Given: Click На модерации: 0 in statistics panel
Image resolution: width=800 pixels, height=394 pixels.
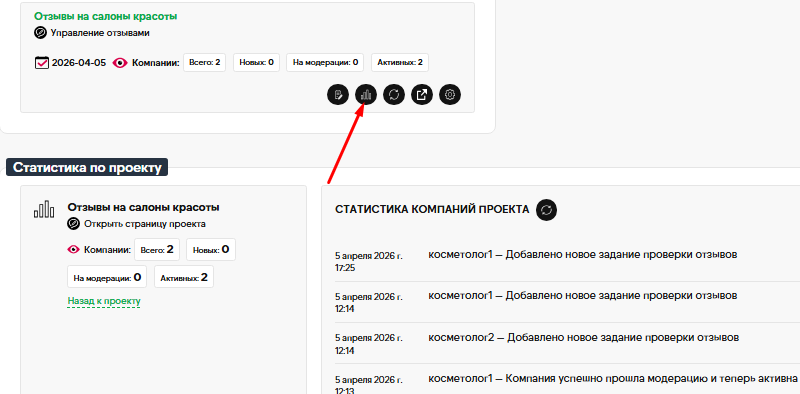Looking at the screenshot, I should 107,277.
